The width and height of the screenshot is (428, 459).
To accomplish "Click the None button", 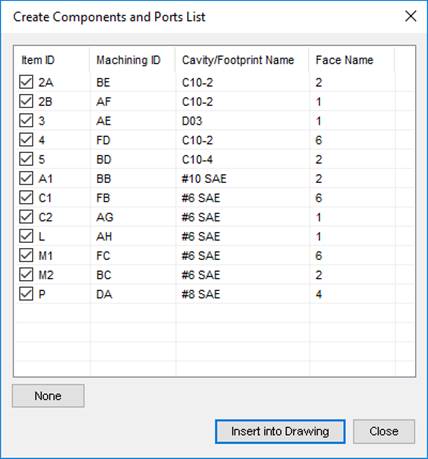I will click(x=48, y=396).
